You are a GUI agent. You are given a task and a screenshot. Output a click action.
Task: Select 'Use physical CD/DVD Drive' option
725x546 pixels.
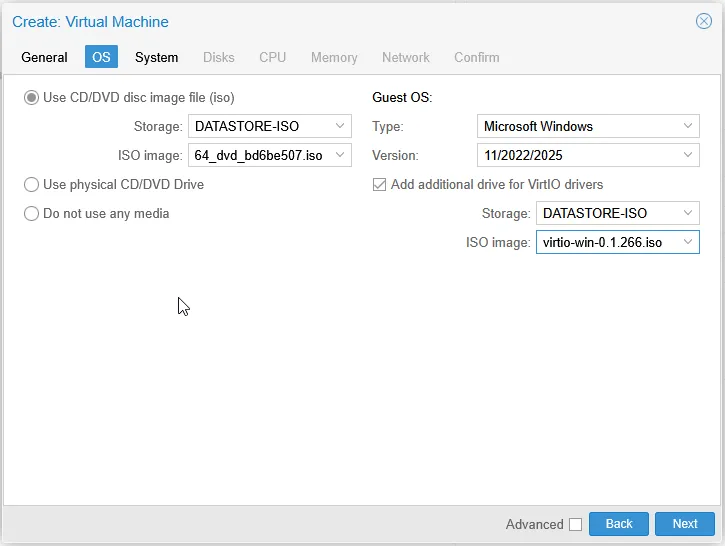[x=32, y=185]
